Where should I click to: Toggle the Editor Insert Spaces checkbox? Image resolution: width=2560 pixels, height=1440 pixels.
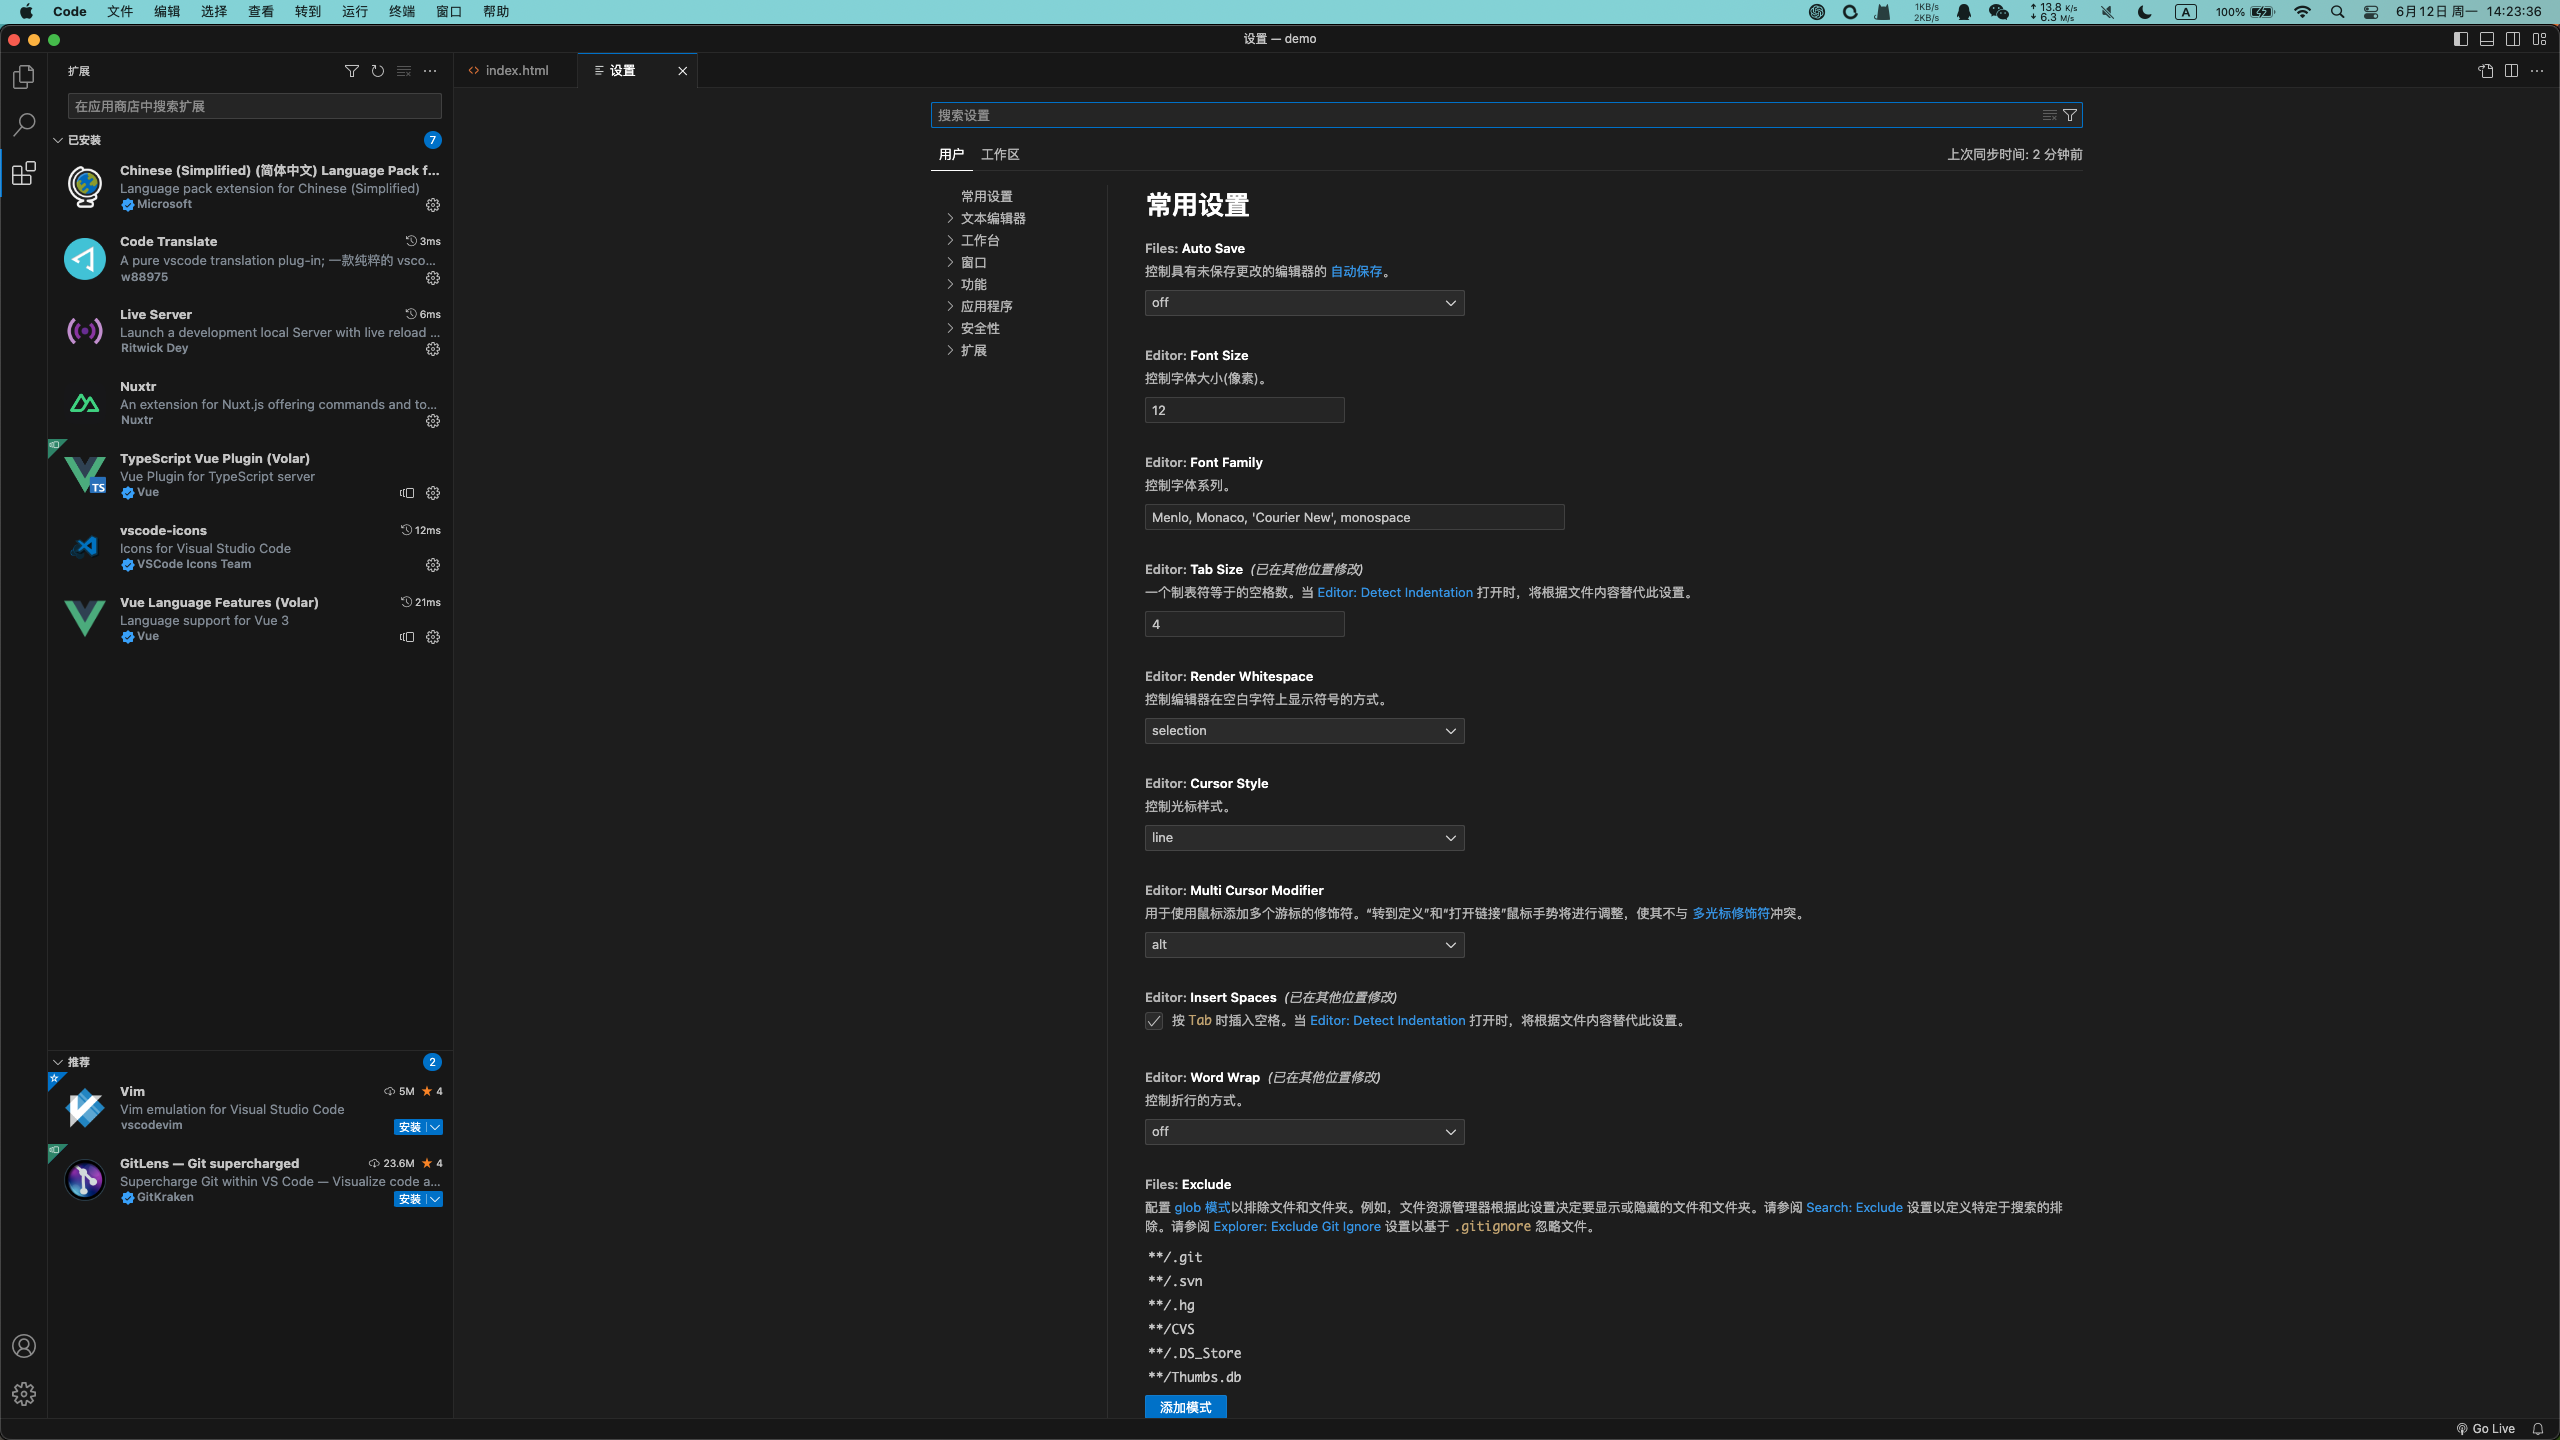click(1152, 1020)
